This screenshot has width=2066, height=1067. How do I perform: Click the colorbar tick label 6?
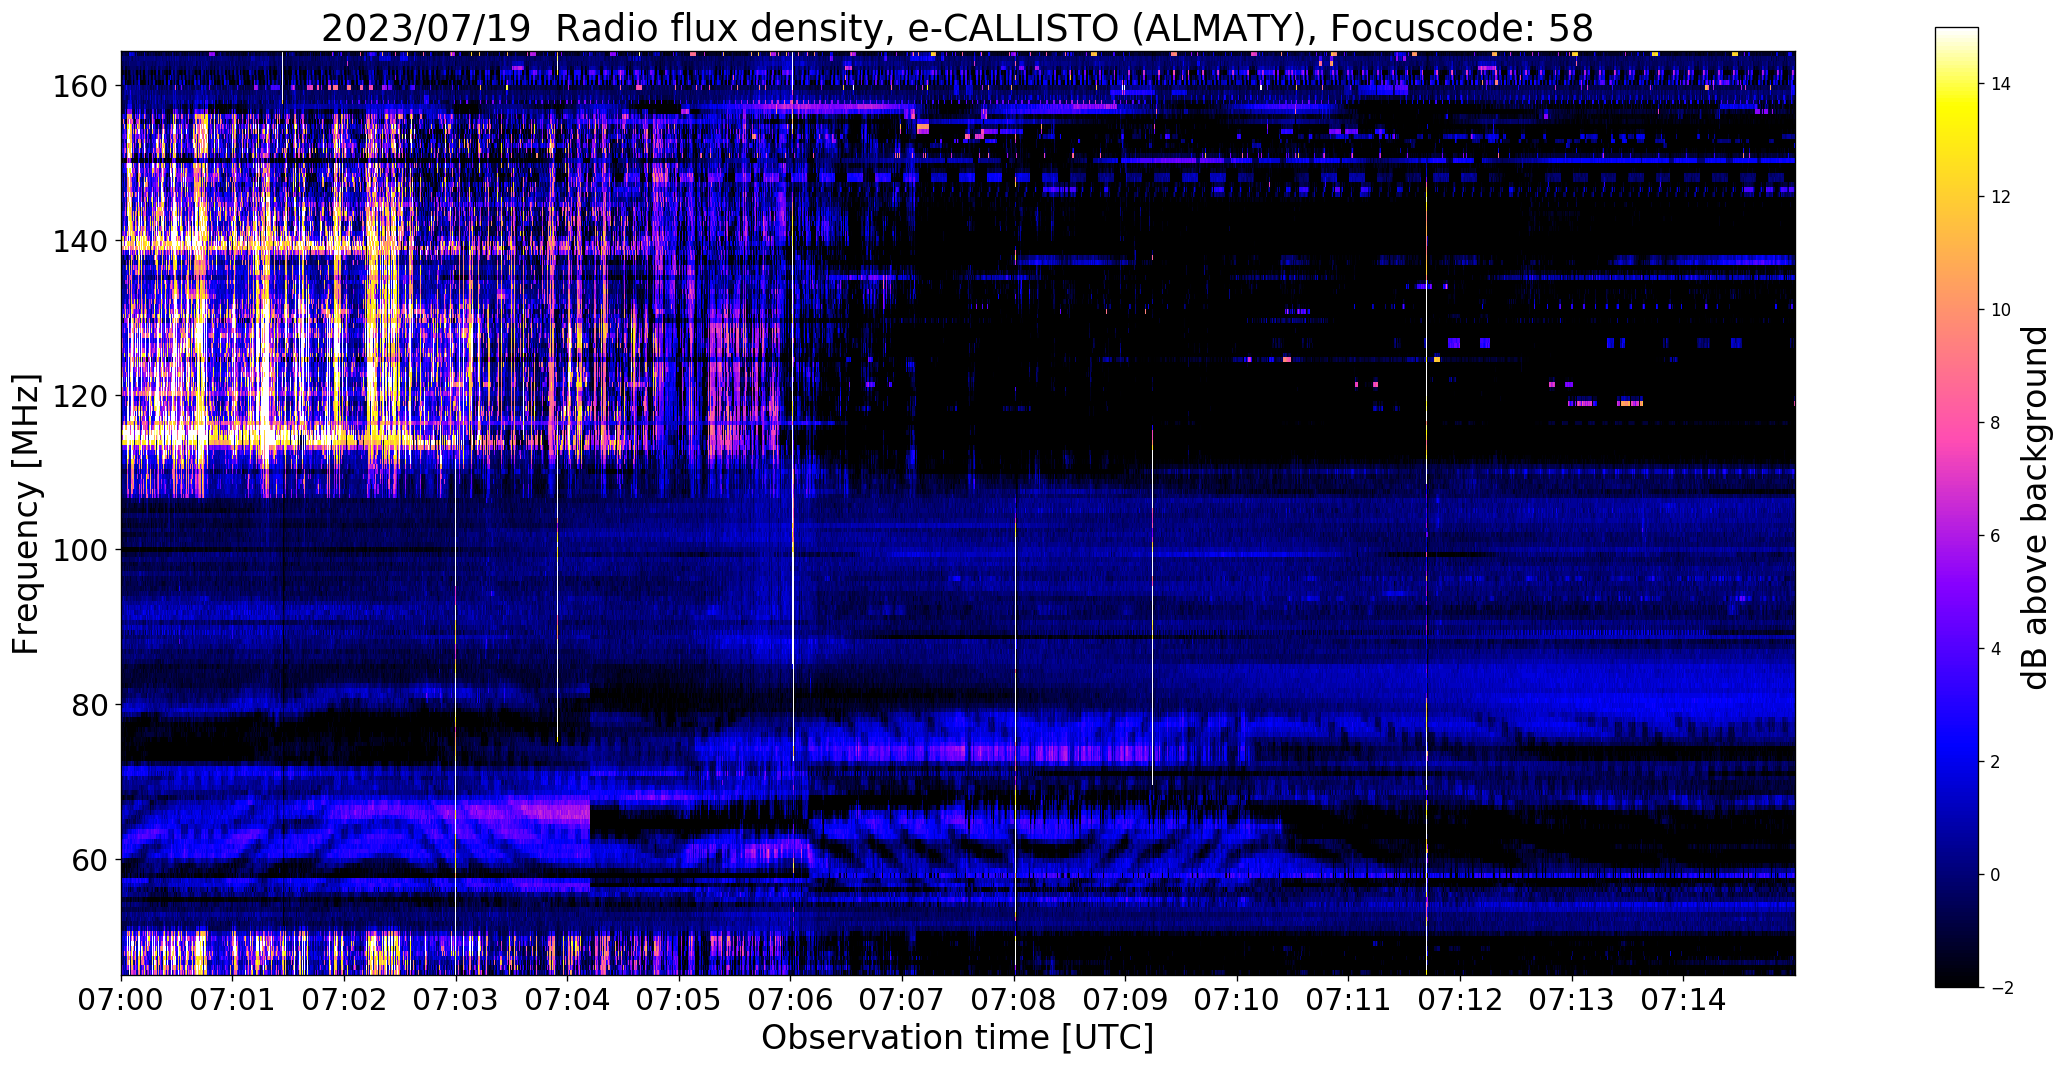[x=1996, y=536]
